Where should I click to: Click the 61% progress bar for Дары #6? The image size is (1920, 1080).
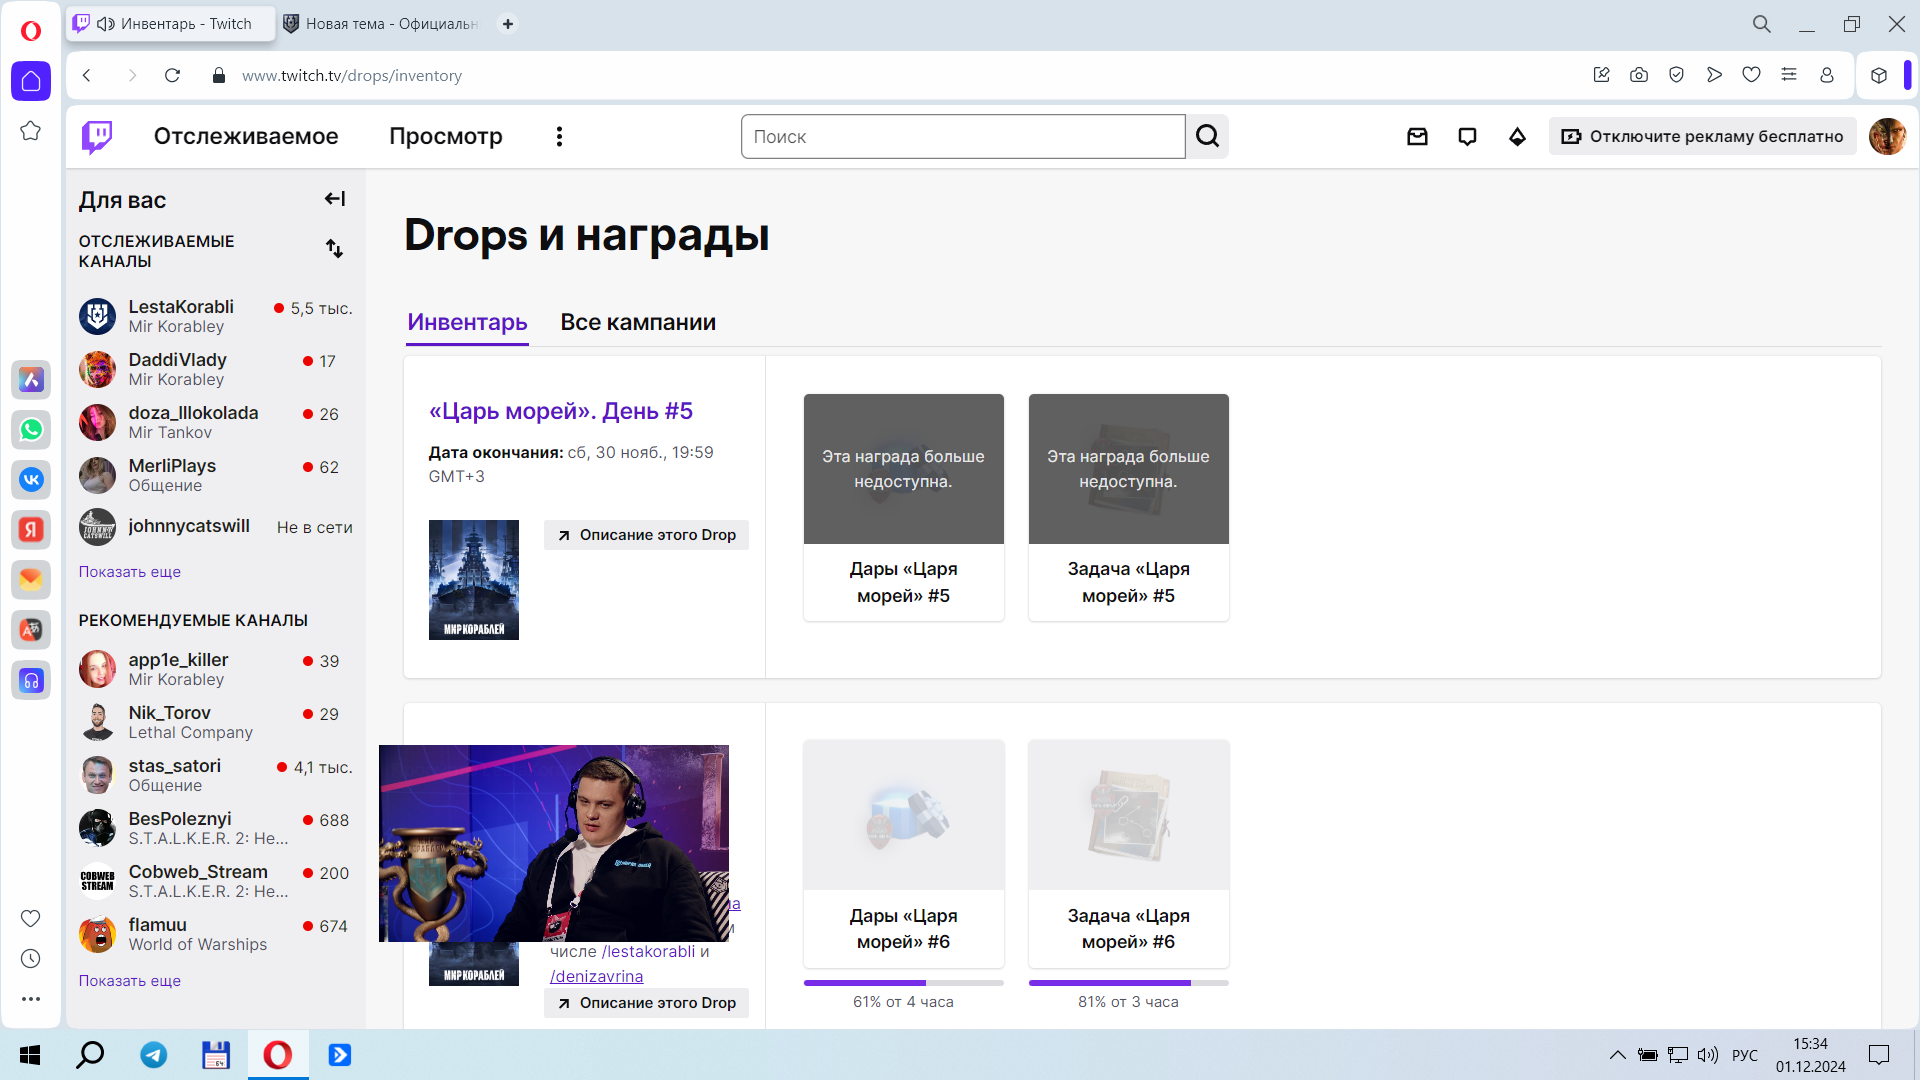point(903,983)
